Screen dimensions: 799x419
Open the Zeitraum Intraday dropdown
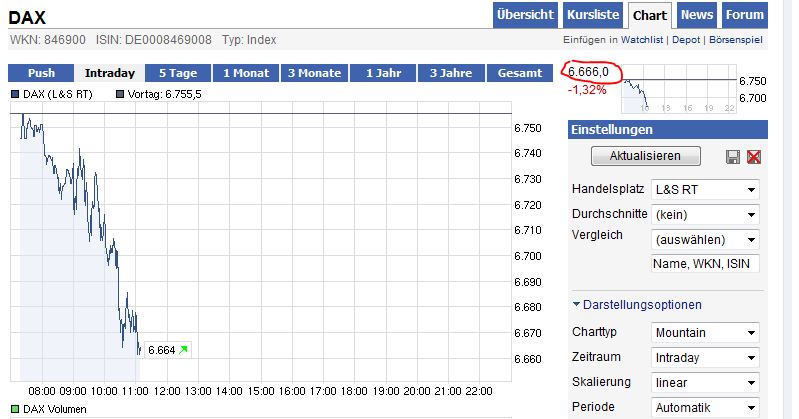point(705,358)
